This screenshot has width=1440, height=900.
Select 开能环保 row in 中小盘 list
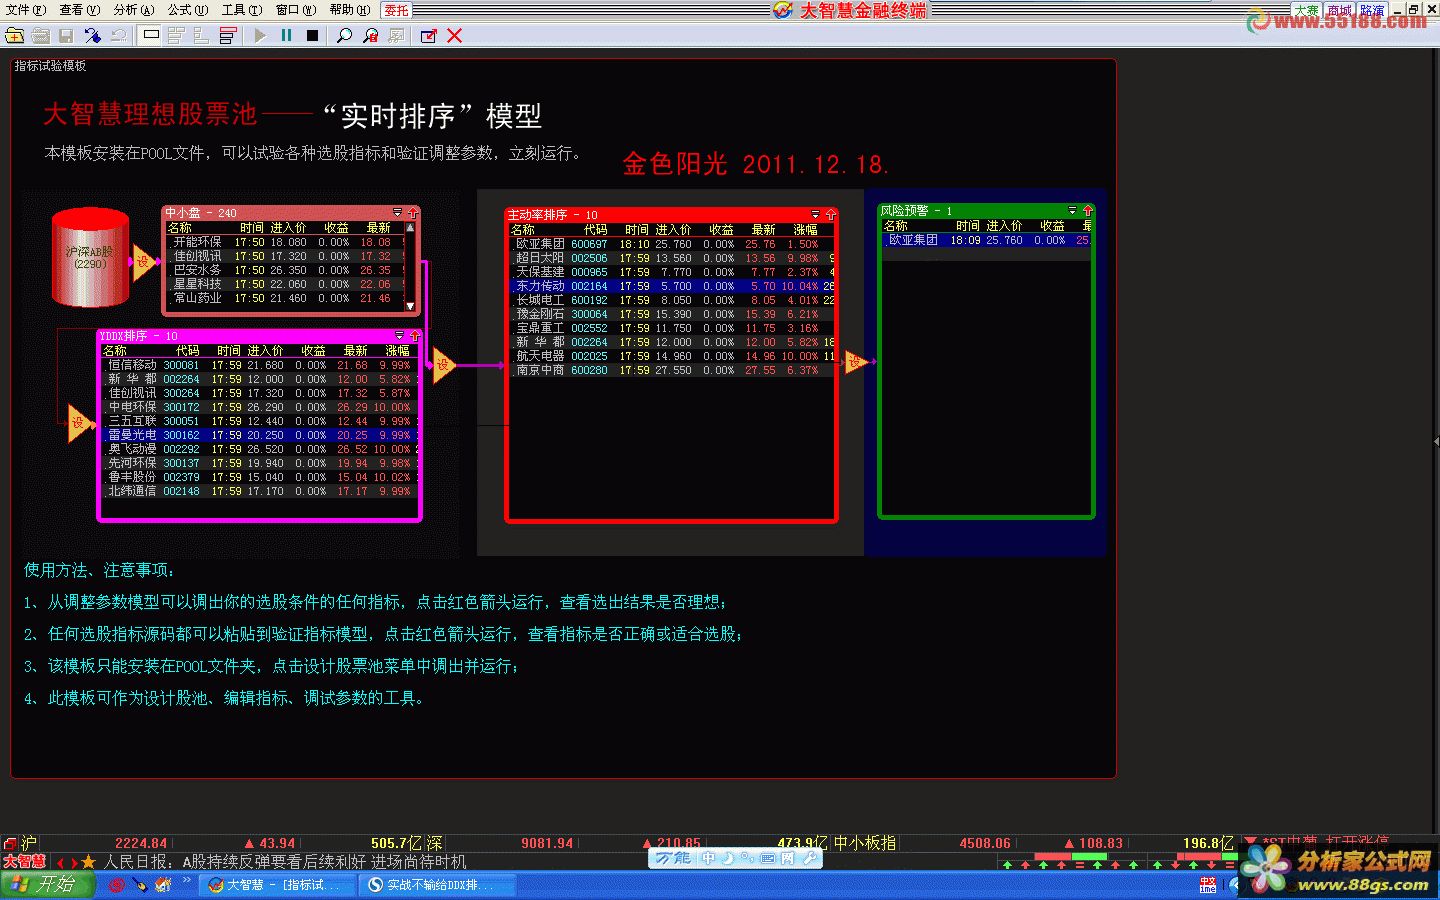[286, 242]
